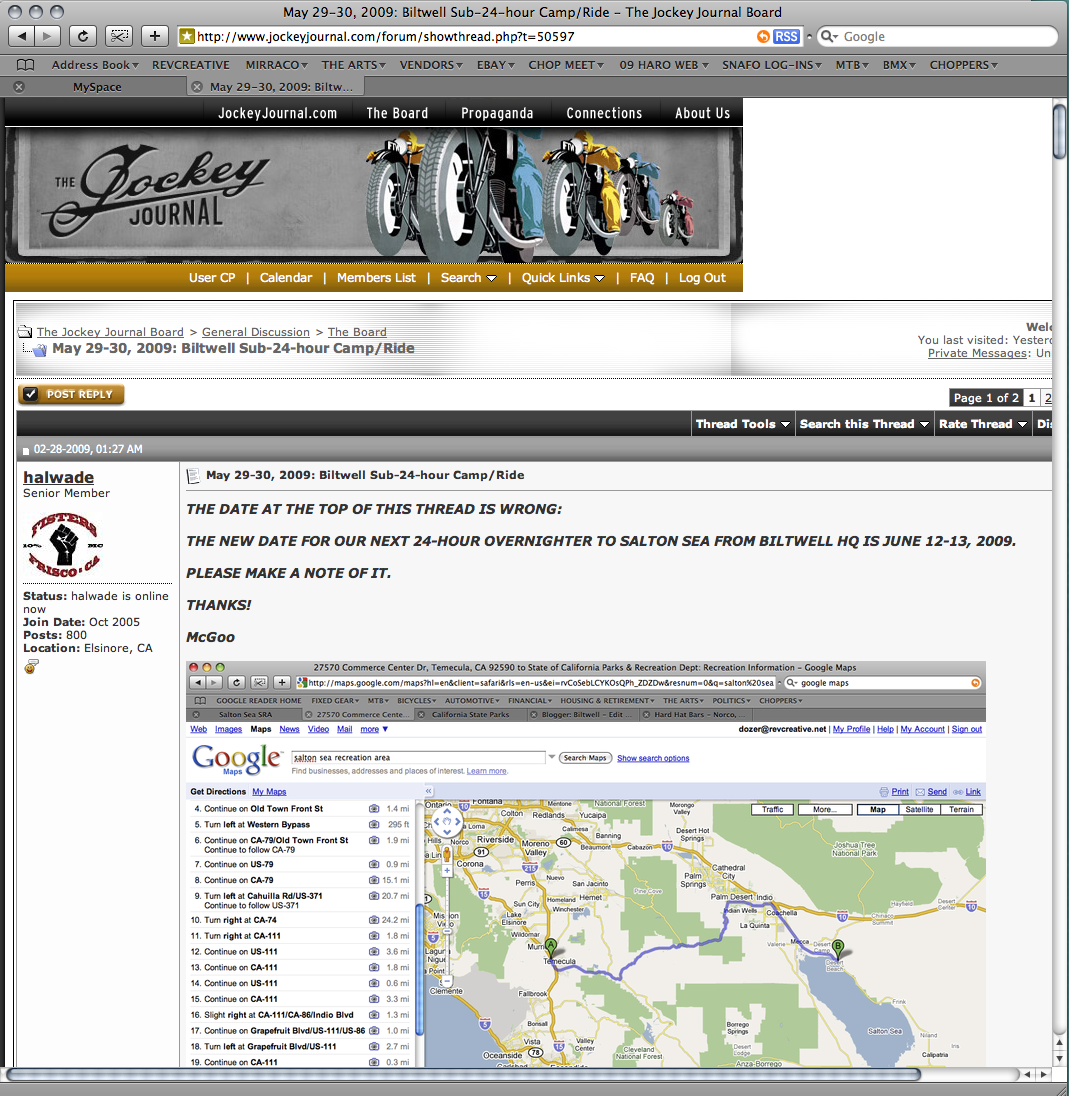Switch to the MySpace tab
The image size is (1069, 1096).
(x=97, y=87)
